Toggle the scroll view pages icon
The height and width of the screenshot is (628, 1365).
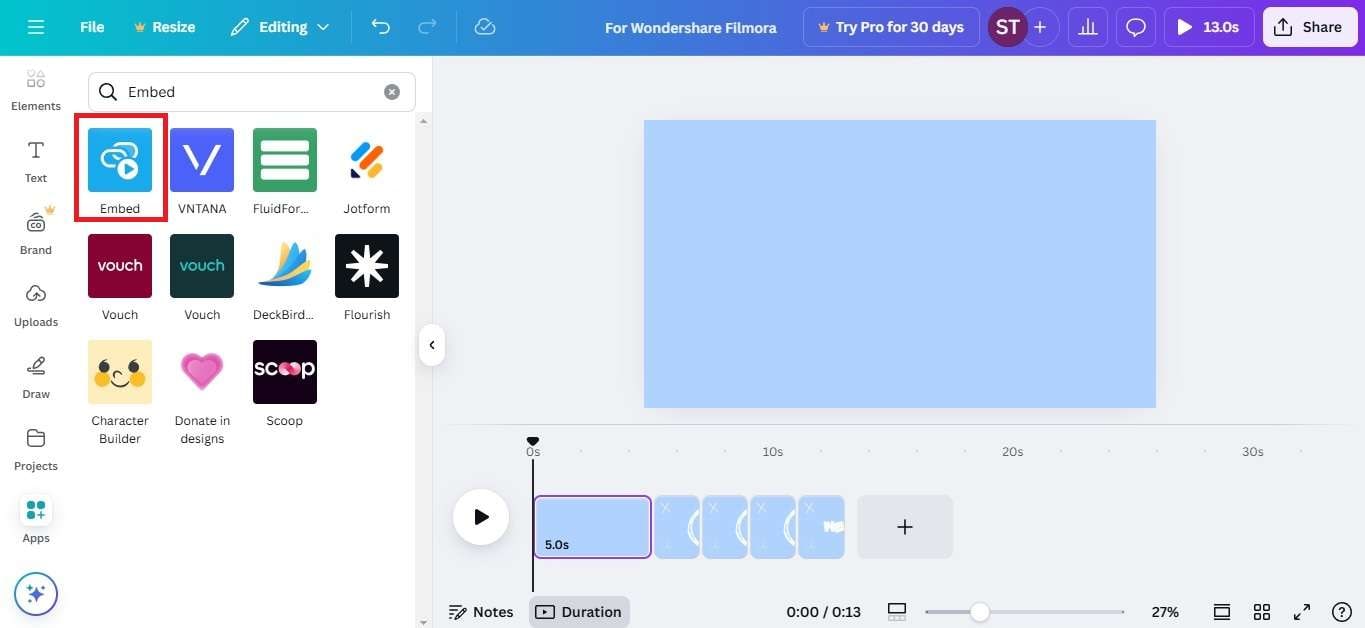[1222, 612]
